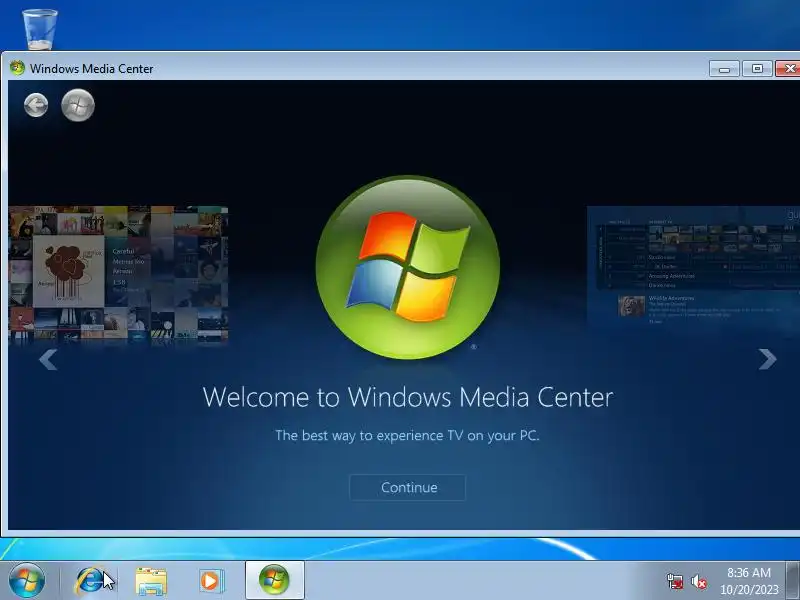The image size is (800, 600).
Task: Launch Windows Media Player from the taskbar
Action: tap(211, 581)
